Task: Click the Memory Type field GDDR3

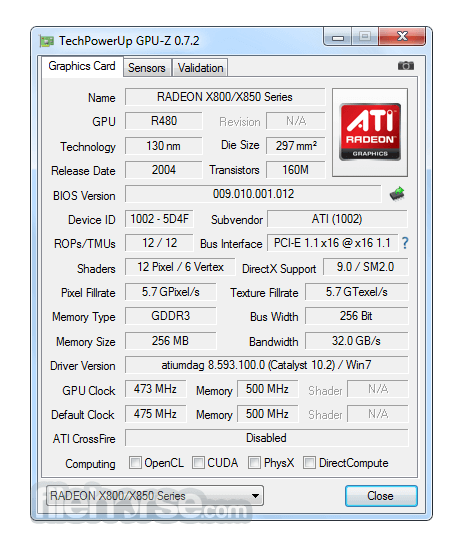Action: click(x=171, y=316)
